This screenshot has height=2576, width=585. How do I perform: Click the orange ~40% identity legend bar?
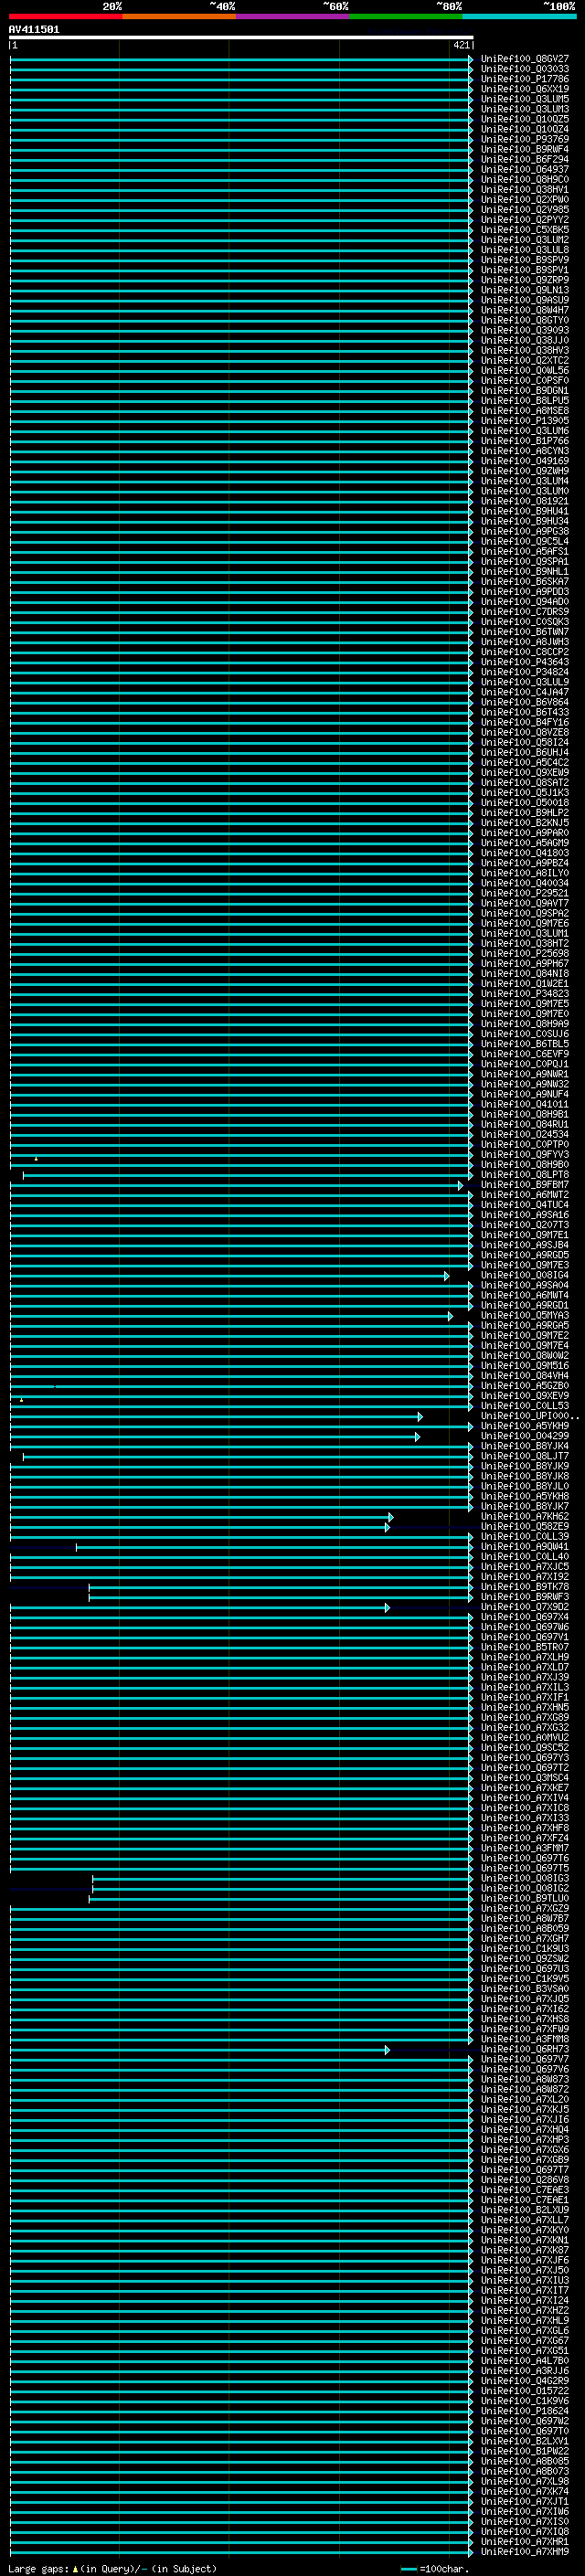(x=179, y=16)
